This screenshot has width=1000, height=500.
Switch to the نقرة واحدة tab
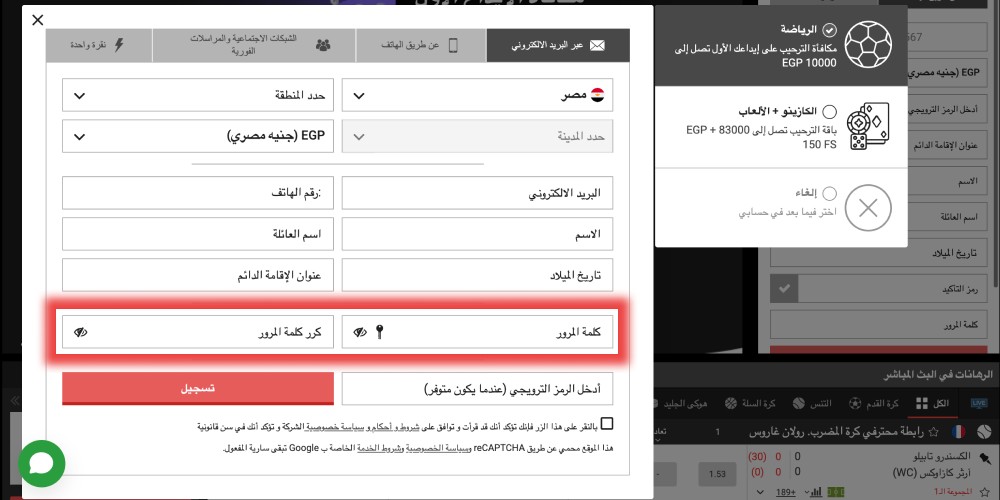pos(99,45)
